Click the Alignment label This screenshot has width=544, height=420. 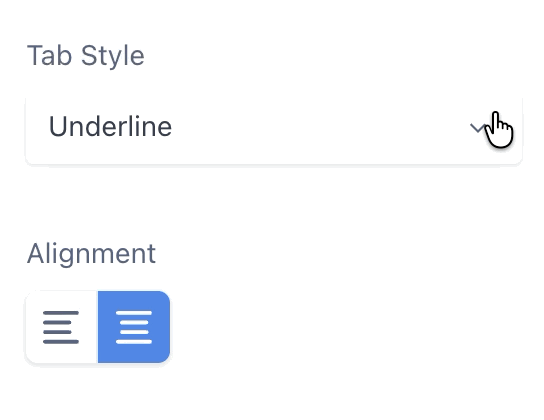(x=92, y=254)
